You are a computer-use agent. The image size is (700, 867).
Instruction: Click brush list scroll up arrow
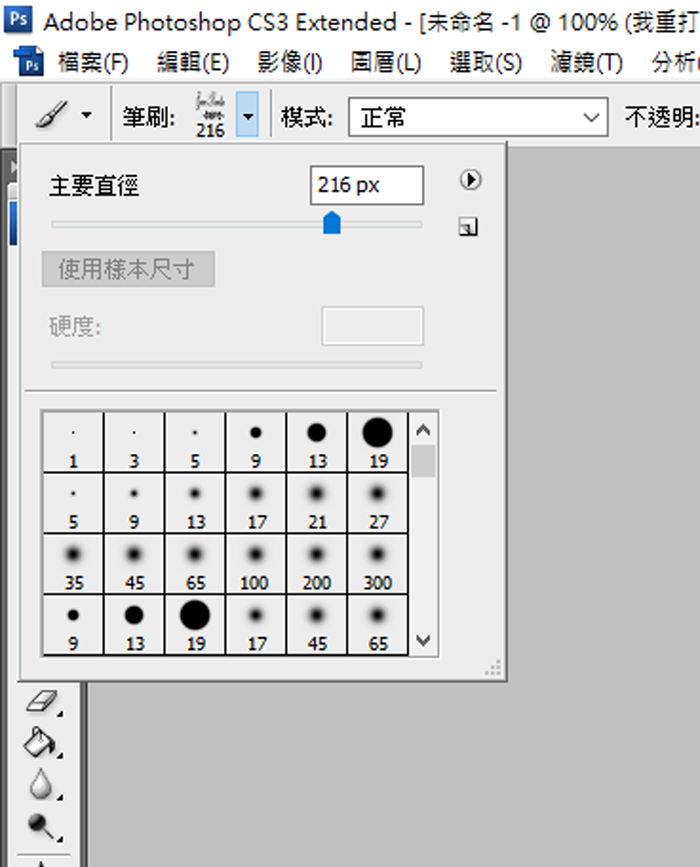click(424, 430)
